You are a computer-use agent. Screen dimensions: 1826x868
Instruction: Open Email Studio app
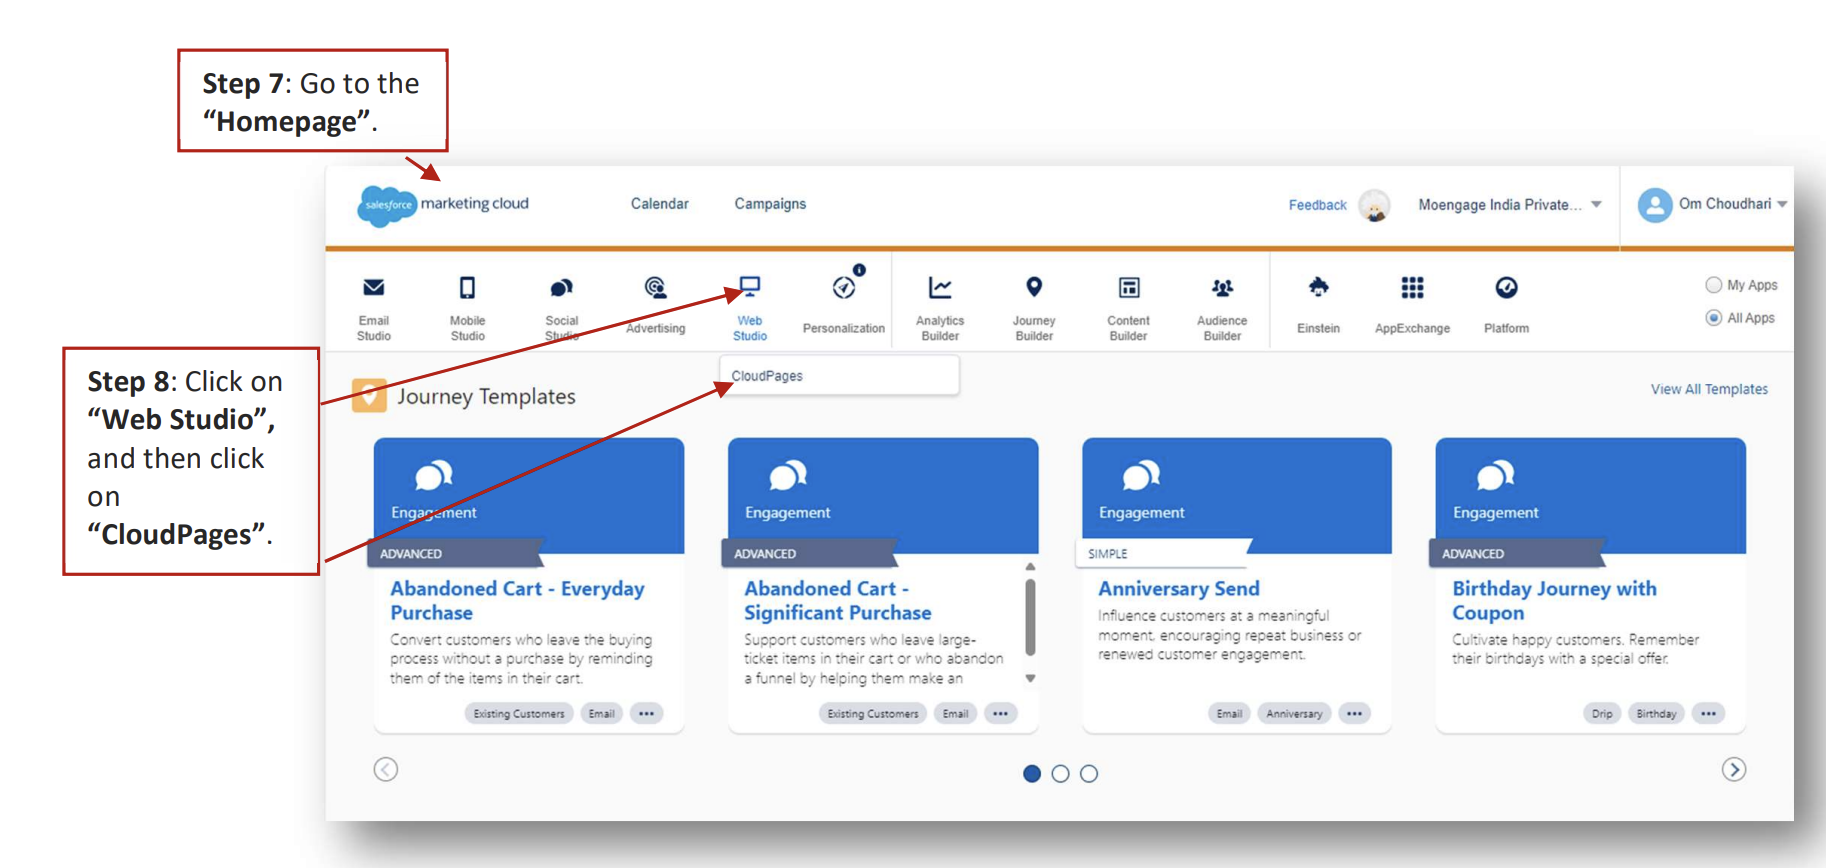click(x=373, y=309)
